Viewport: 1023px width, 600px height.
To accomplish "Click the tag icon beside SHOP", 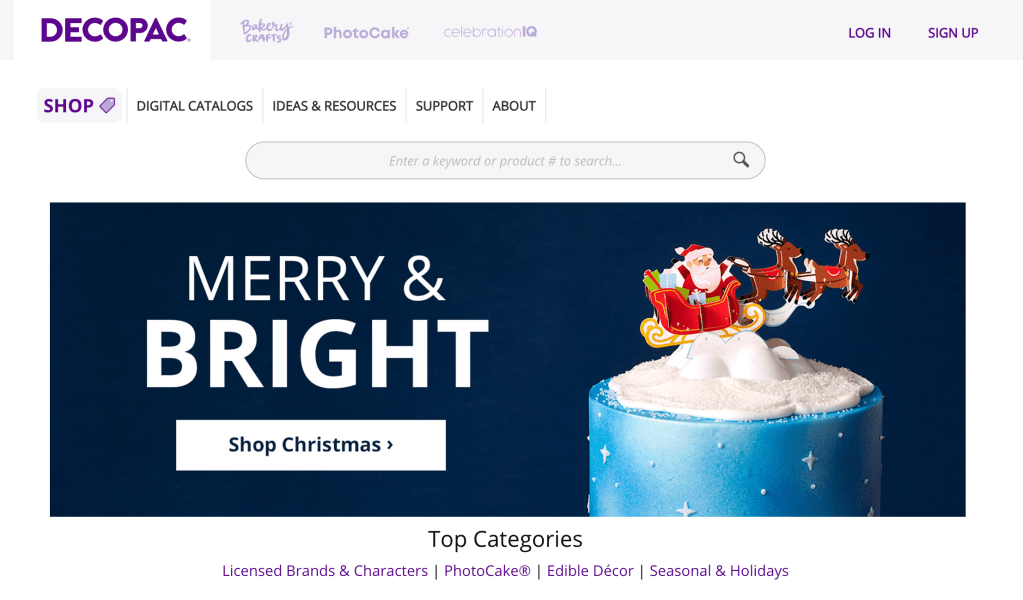I will click(107, 105).
